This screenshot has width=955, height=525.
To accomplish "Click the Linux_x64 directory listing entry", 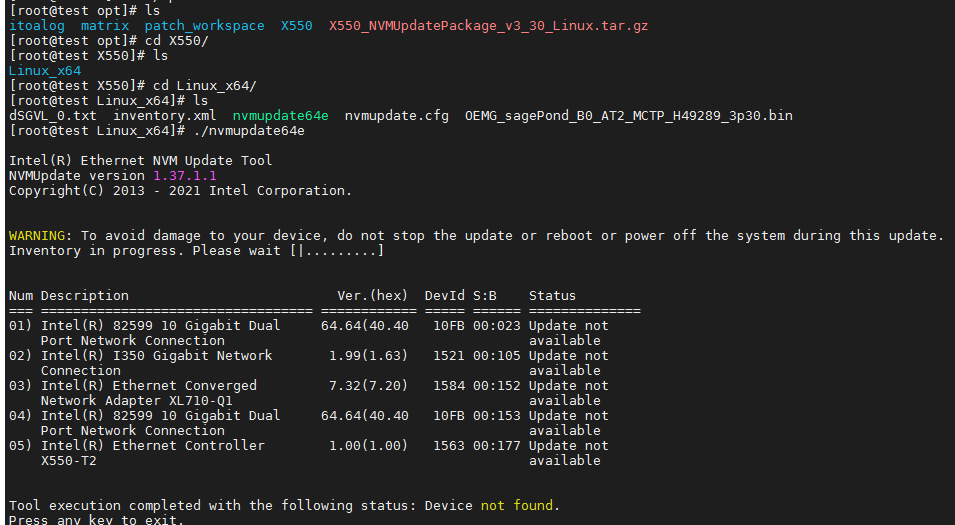I will pos(44,71).
